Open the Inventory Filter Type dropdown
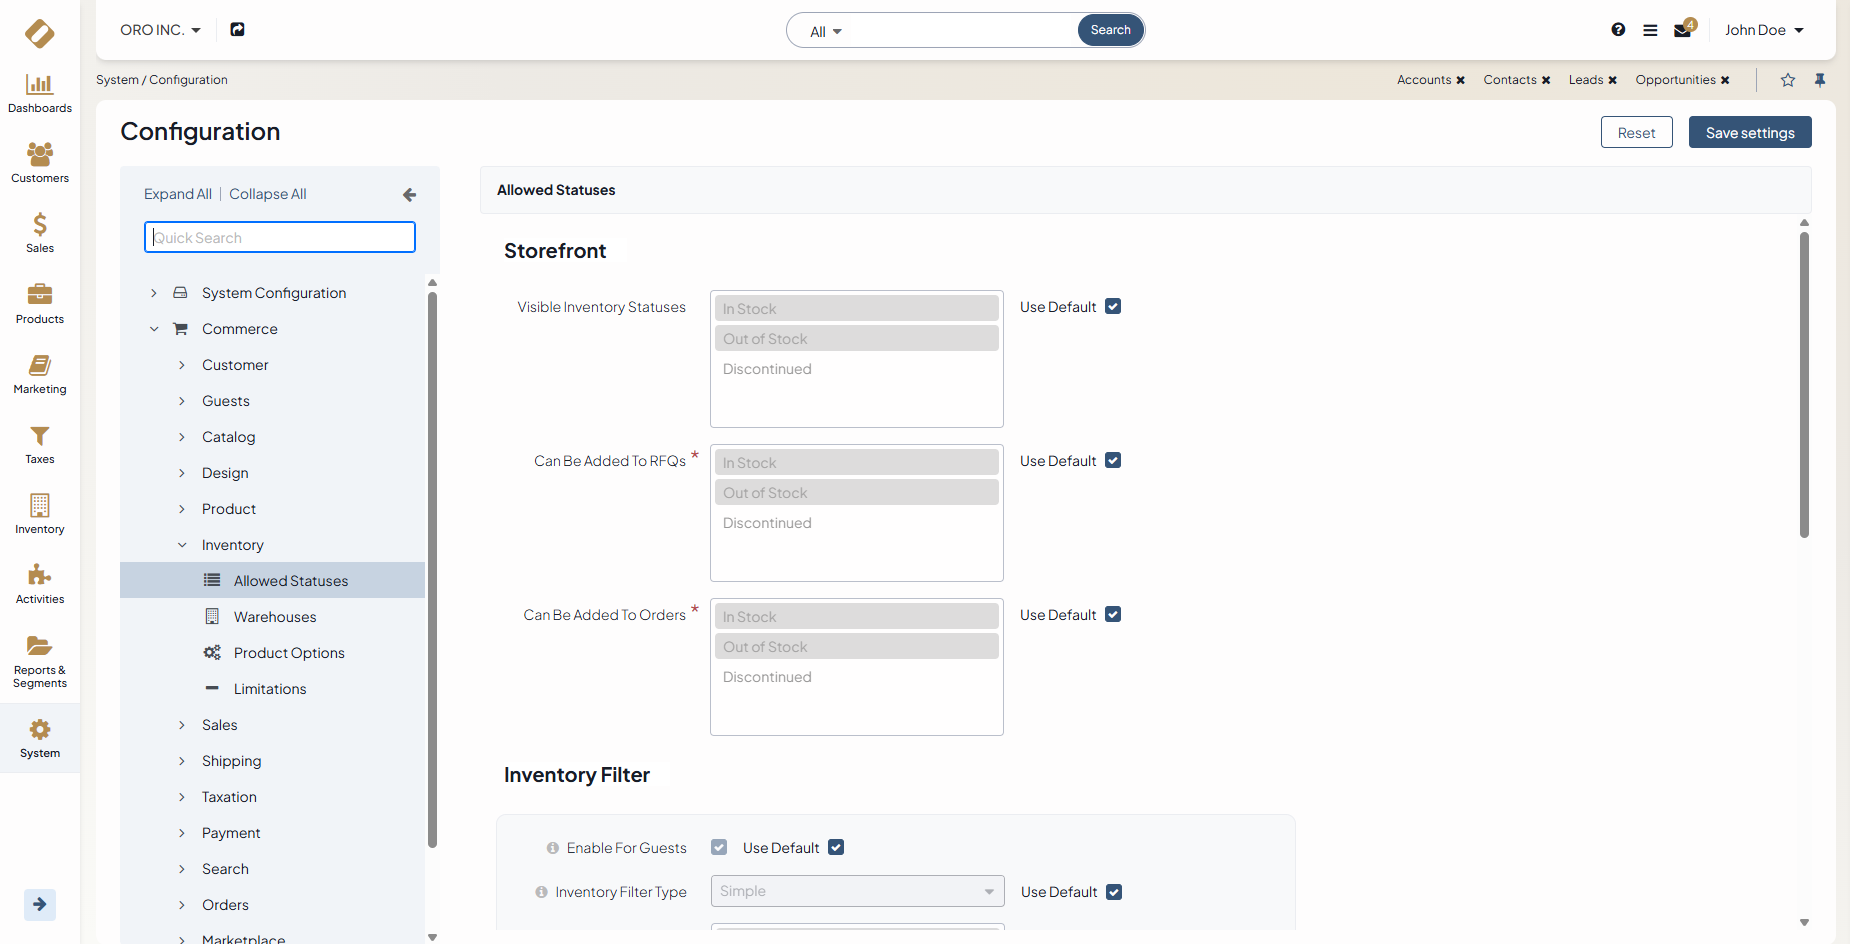The width and height of the screenshot is (1850, 944). coord(857,891)
